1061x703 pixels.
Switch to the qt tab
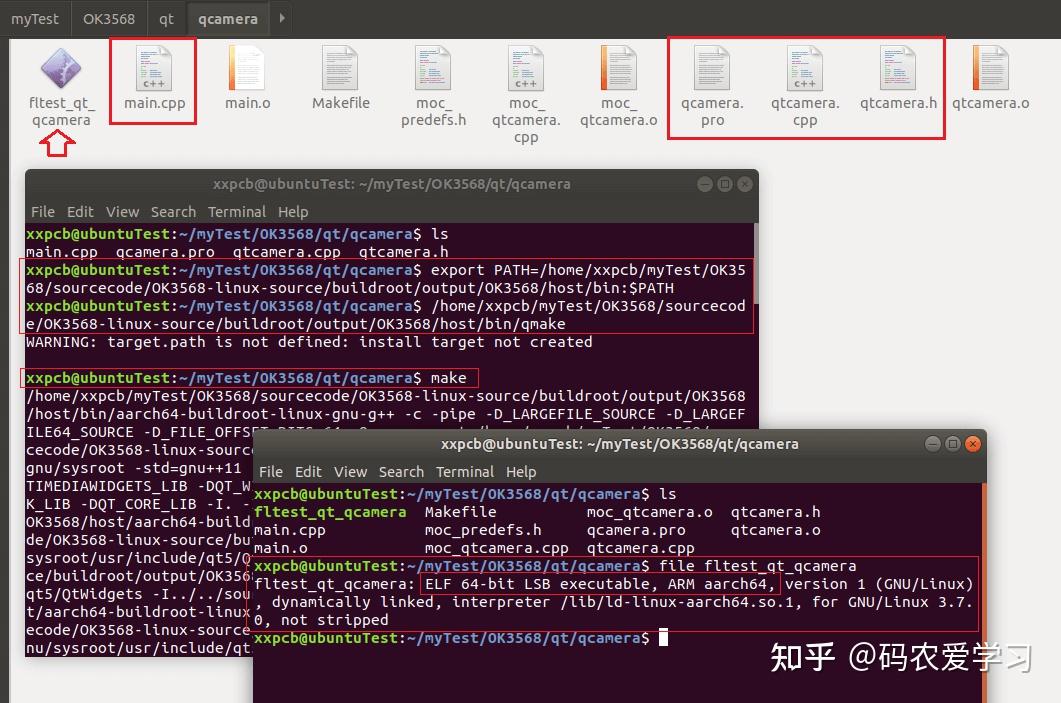(x=166, y=18)
